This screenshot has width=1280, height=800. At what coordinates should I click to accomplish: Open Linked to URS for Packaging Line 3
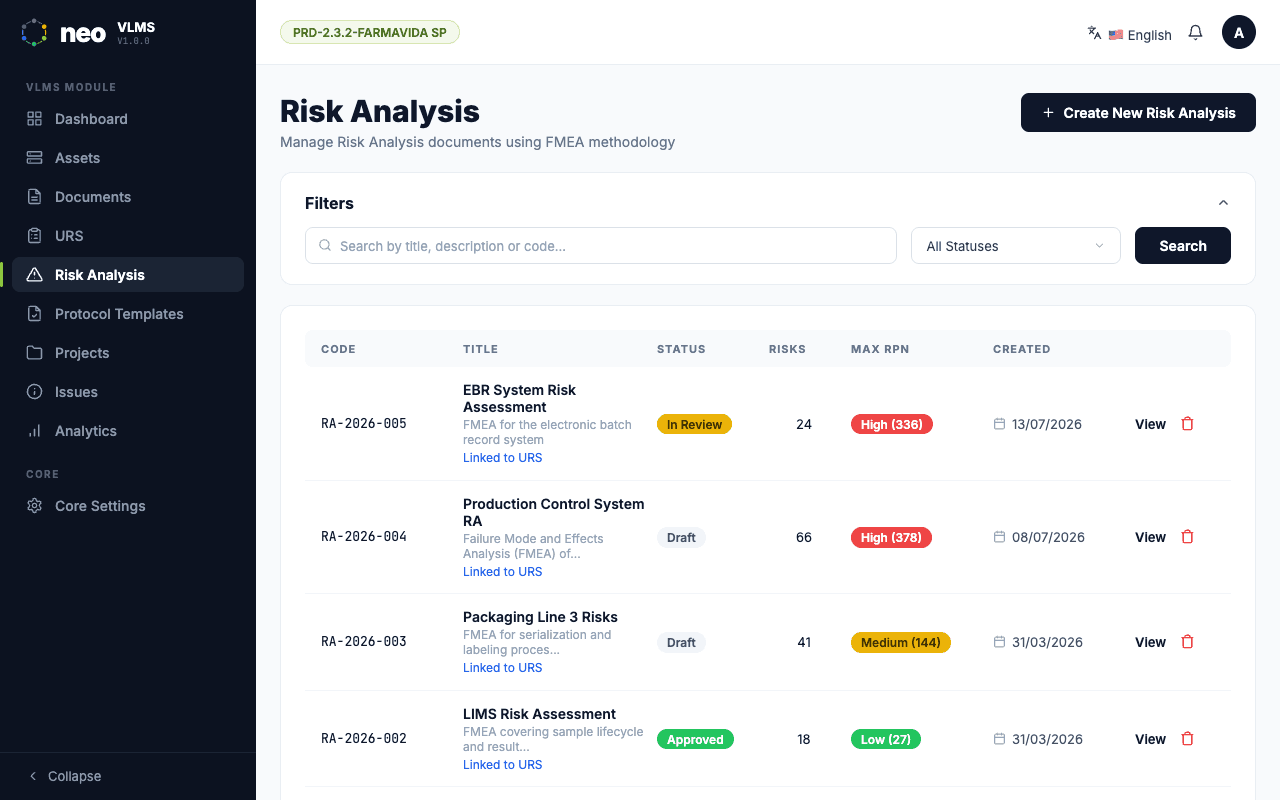(x=502, y=668)
